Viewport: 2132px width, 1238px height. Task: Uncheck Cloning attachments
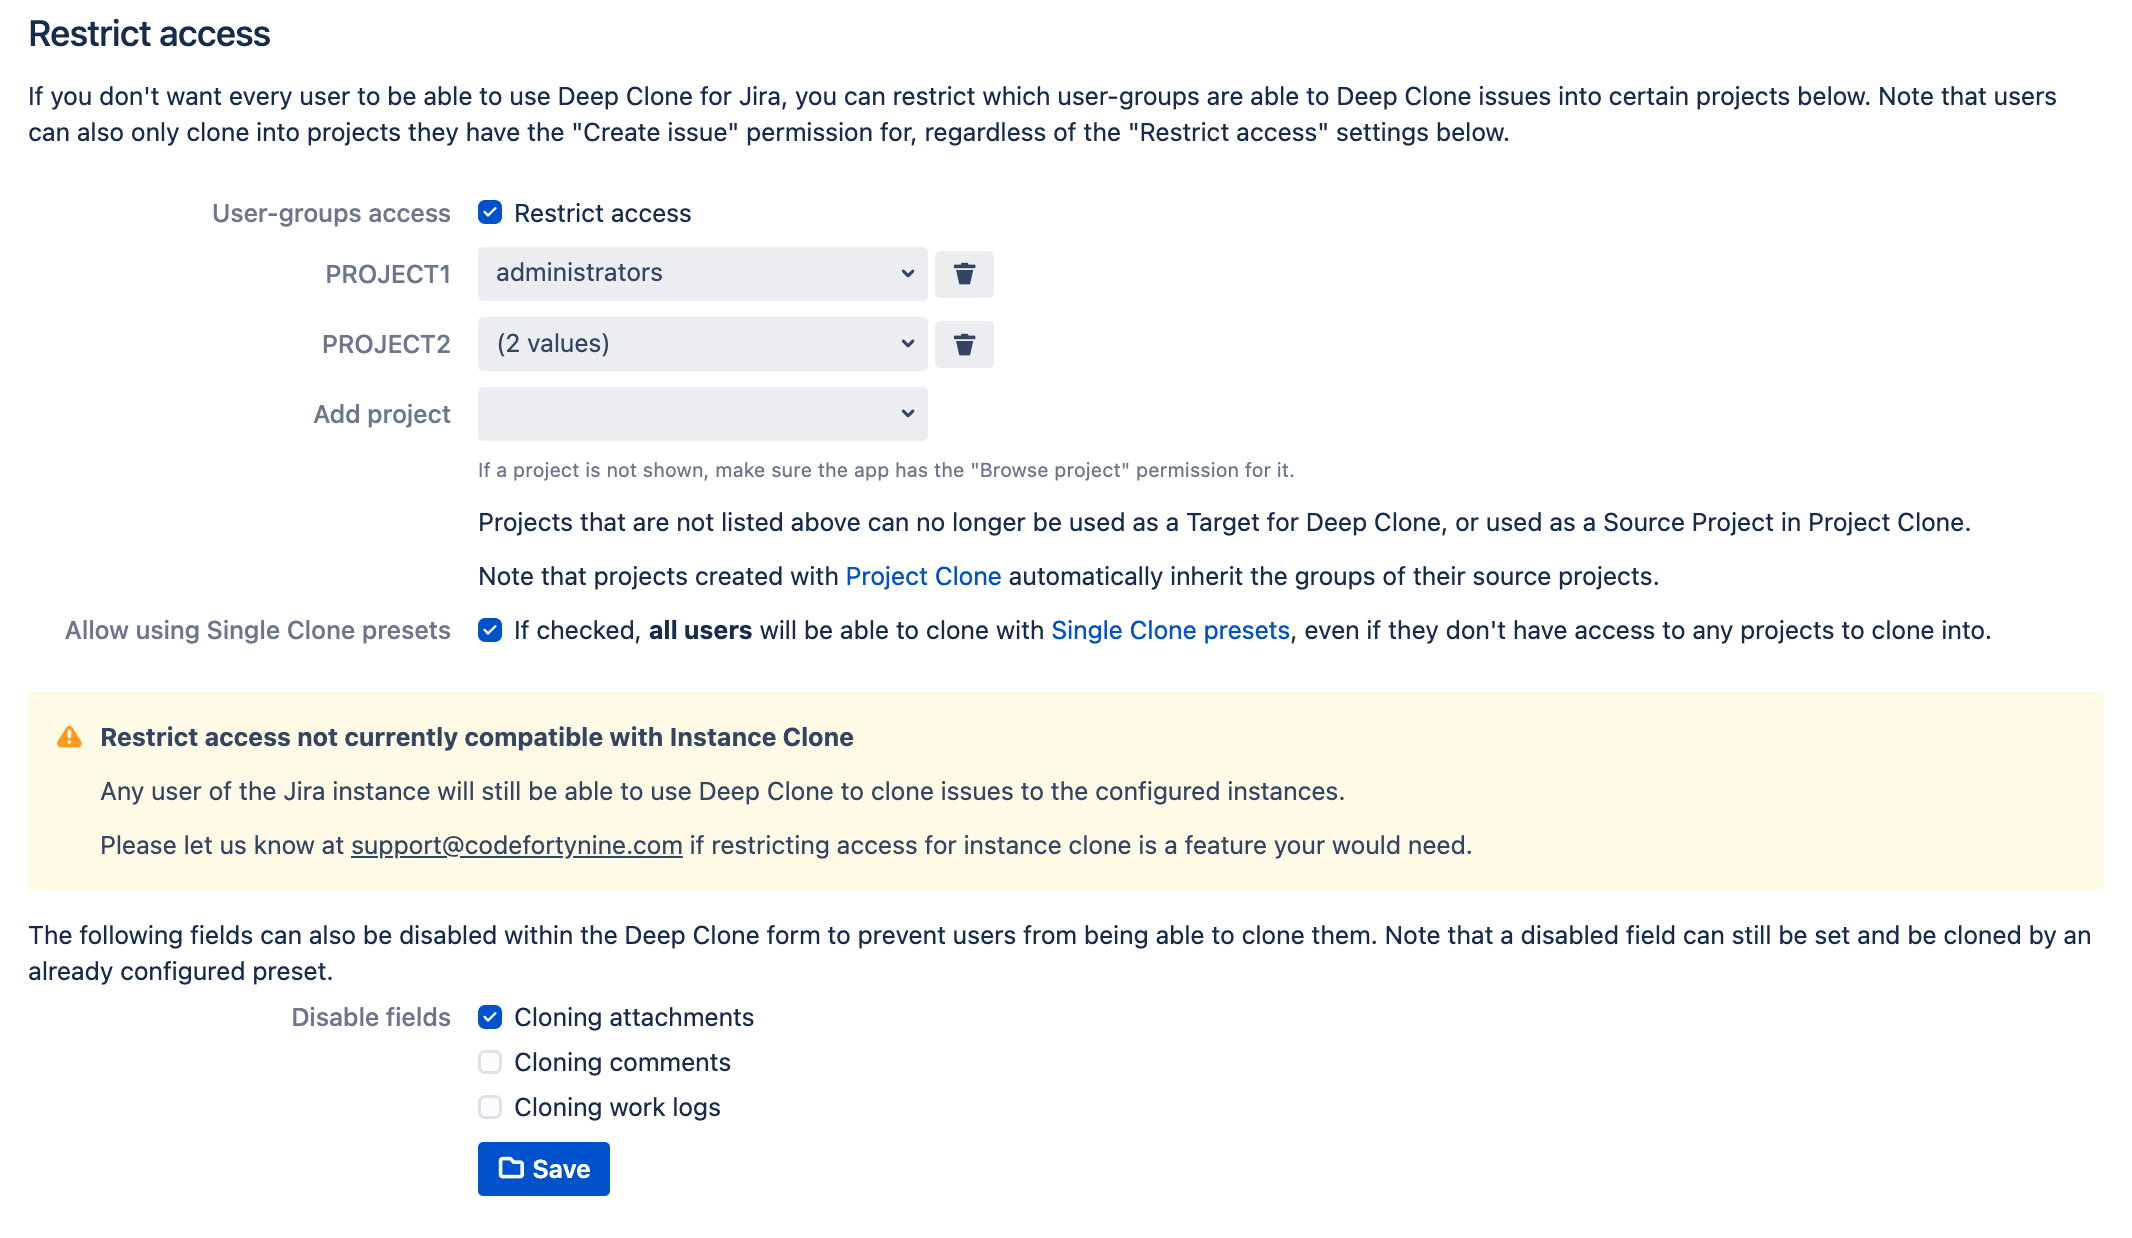point(489,1017)
